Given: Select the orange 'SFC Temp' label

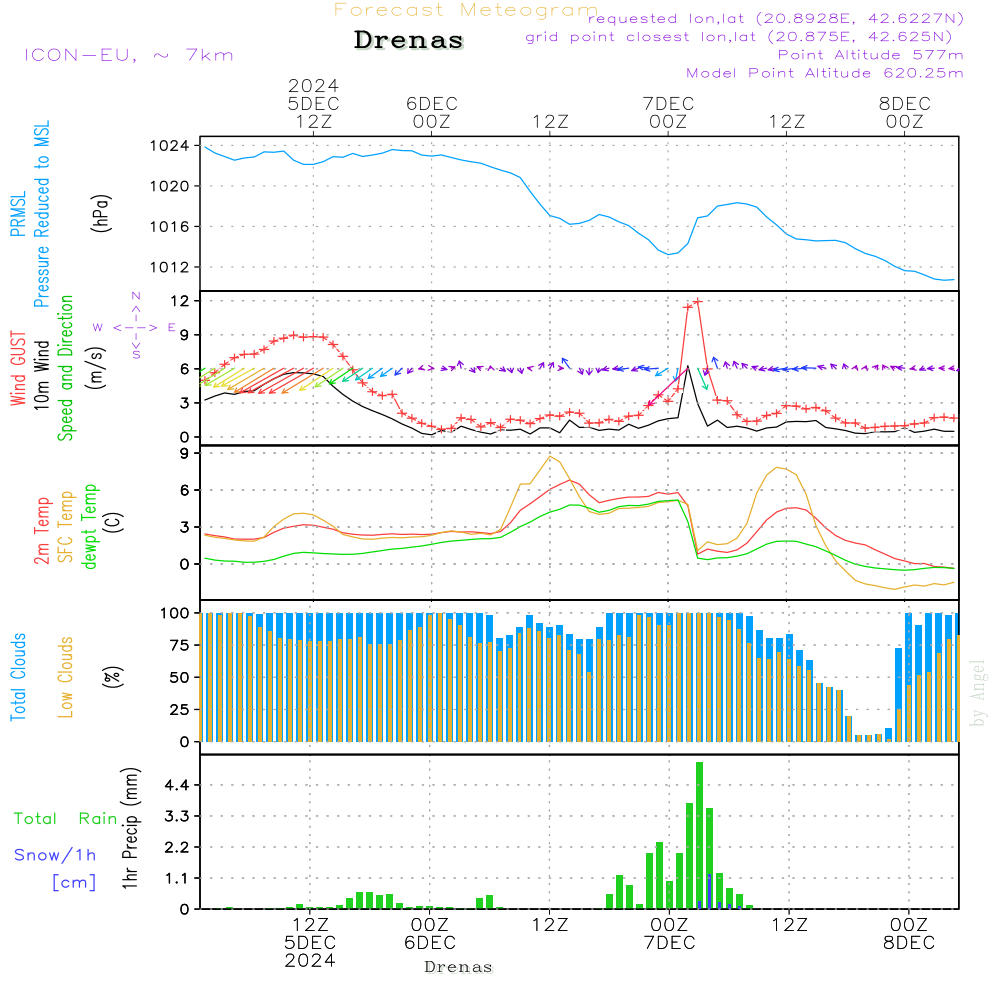Looking at the screenshot, I should pyautogui.click(x=66, y=527).
